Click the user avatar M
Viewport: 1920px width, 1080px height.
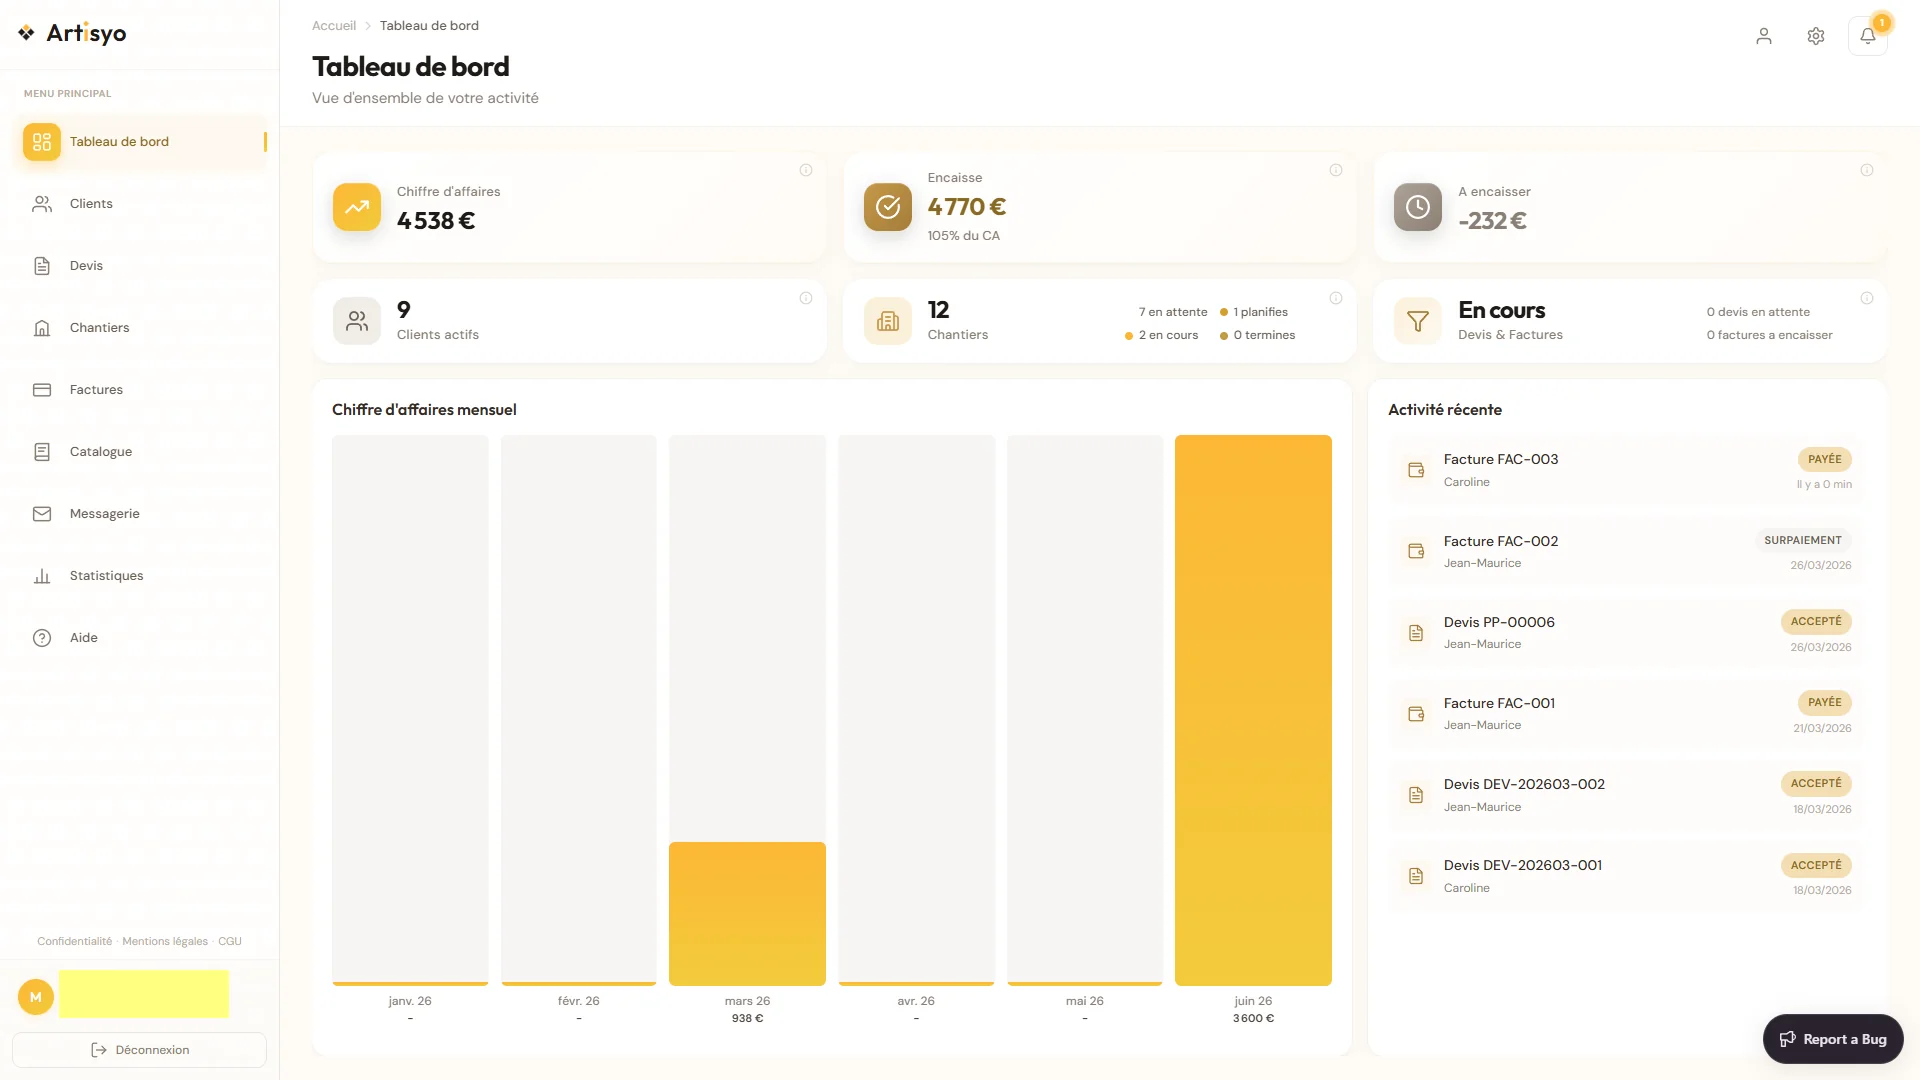(36, 997)
